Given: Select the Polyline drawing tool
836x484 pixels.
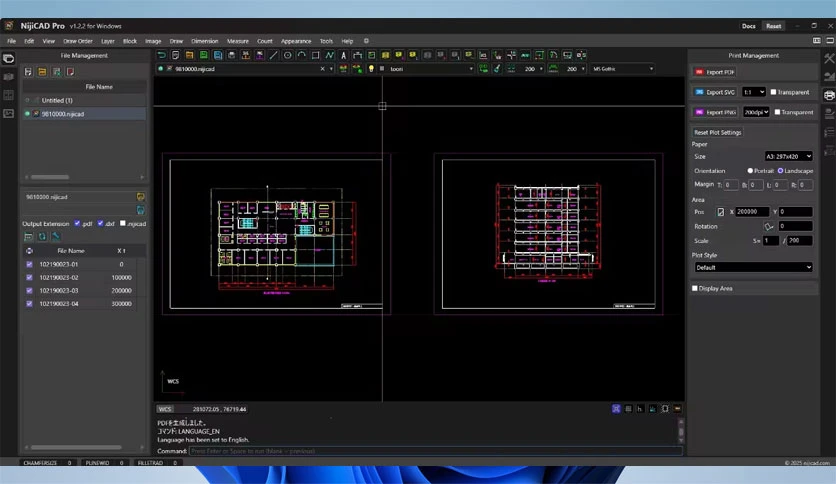Looking at the screenshot, I should click(x=329, y=55).
